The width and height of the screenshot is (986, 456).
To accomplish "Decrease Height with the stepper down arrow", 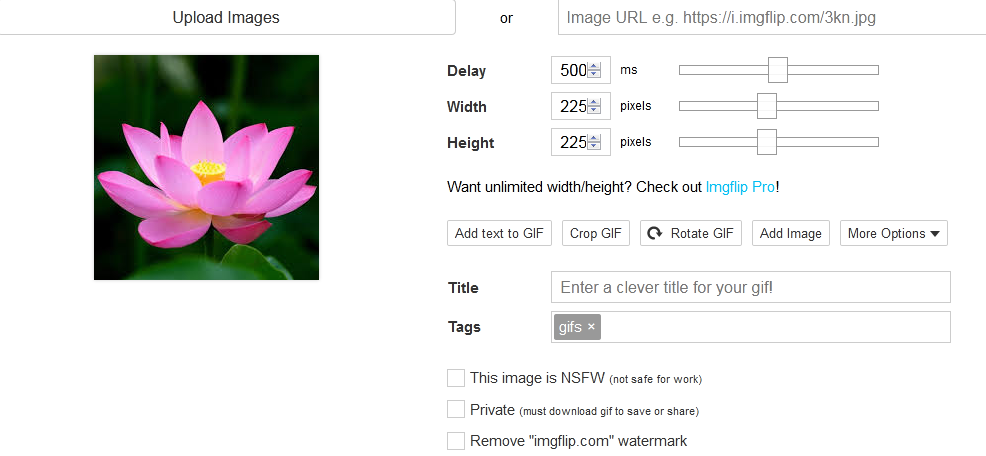I will (594, 146).
